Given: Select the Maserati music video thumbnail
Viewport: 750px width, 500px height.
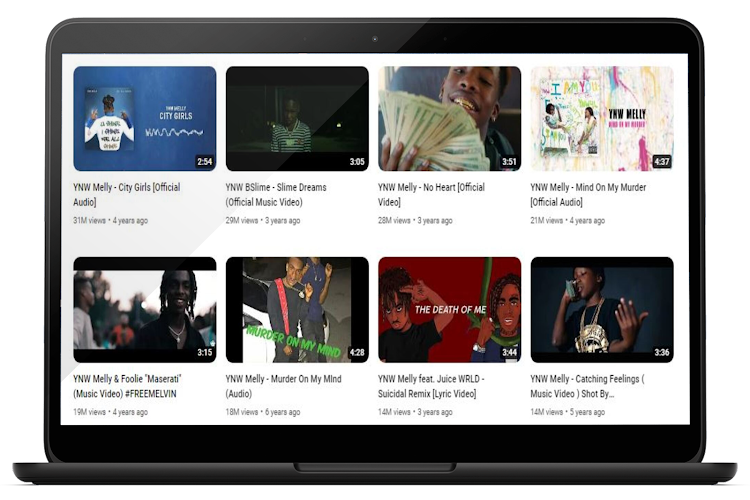Looking at the screenshot, I should [x=144, y=309].
